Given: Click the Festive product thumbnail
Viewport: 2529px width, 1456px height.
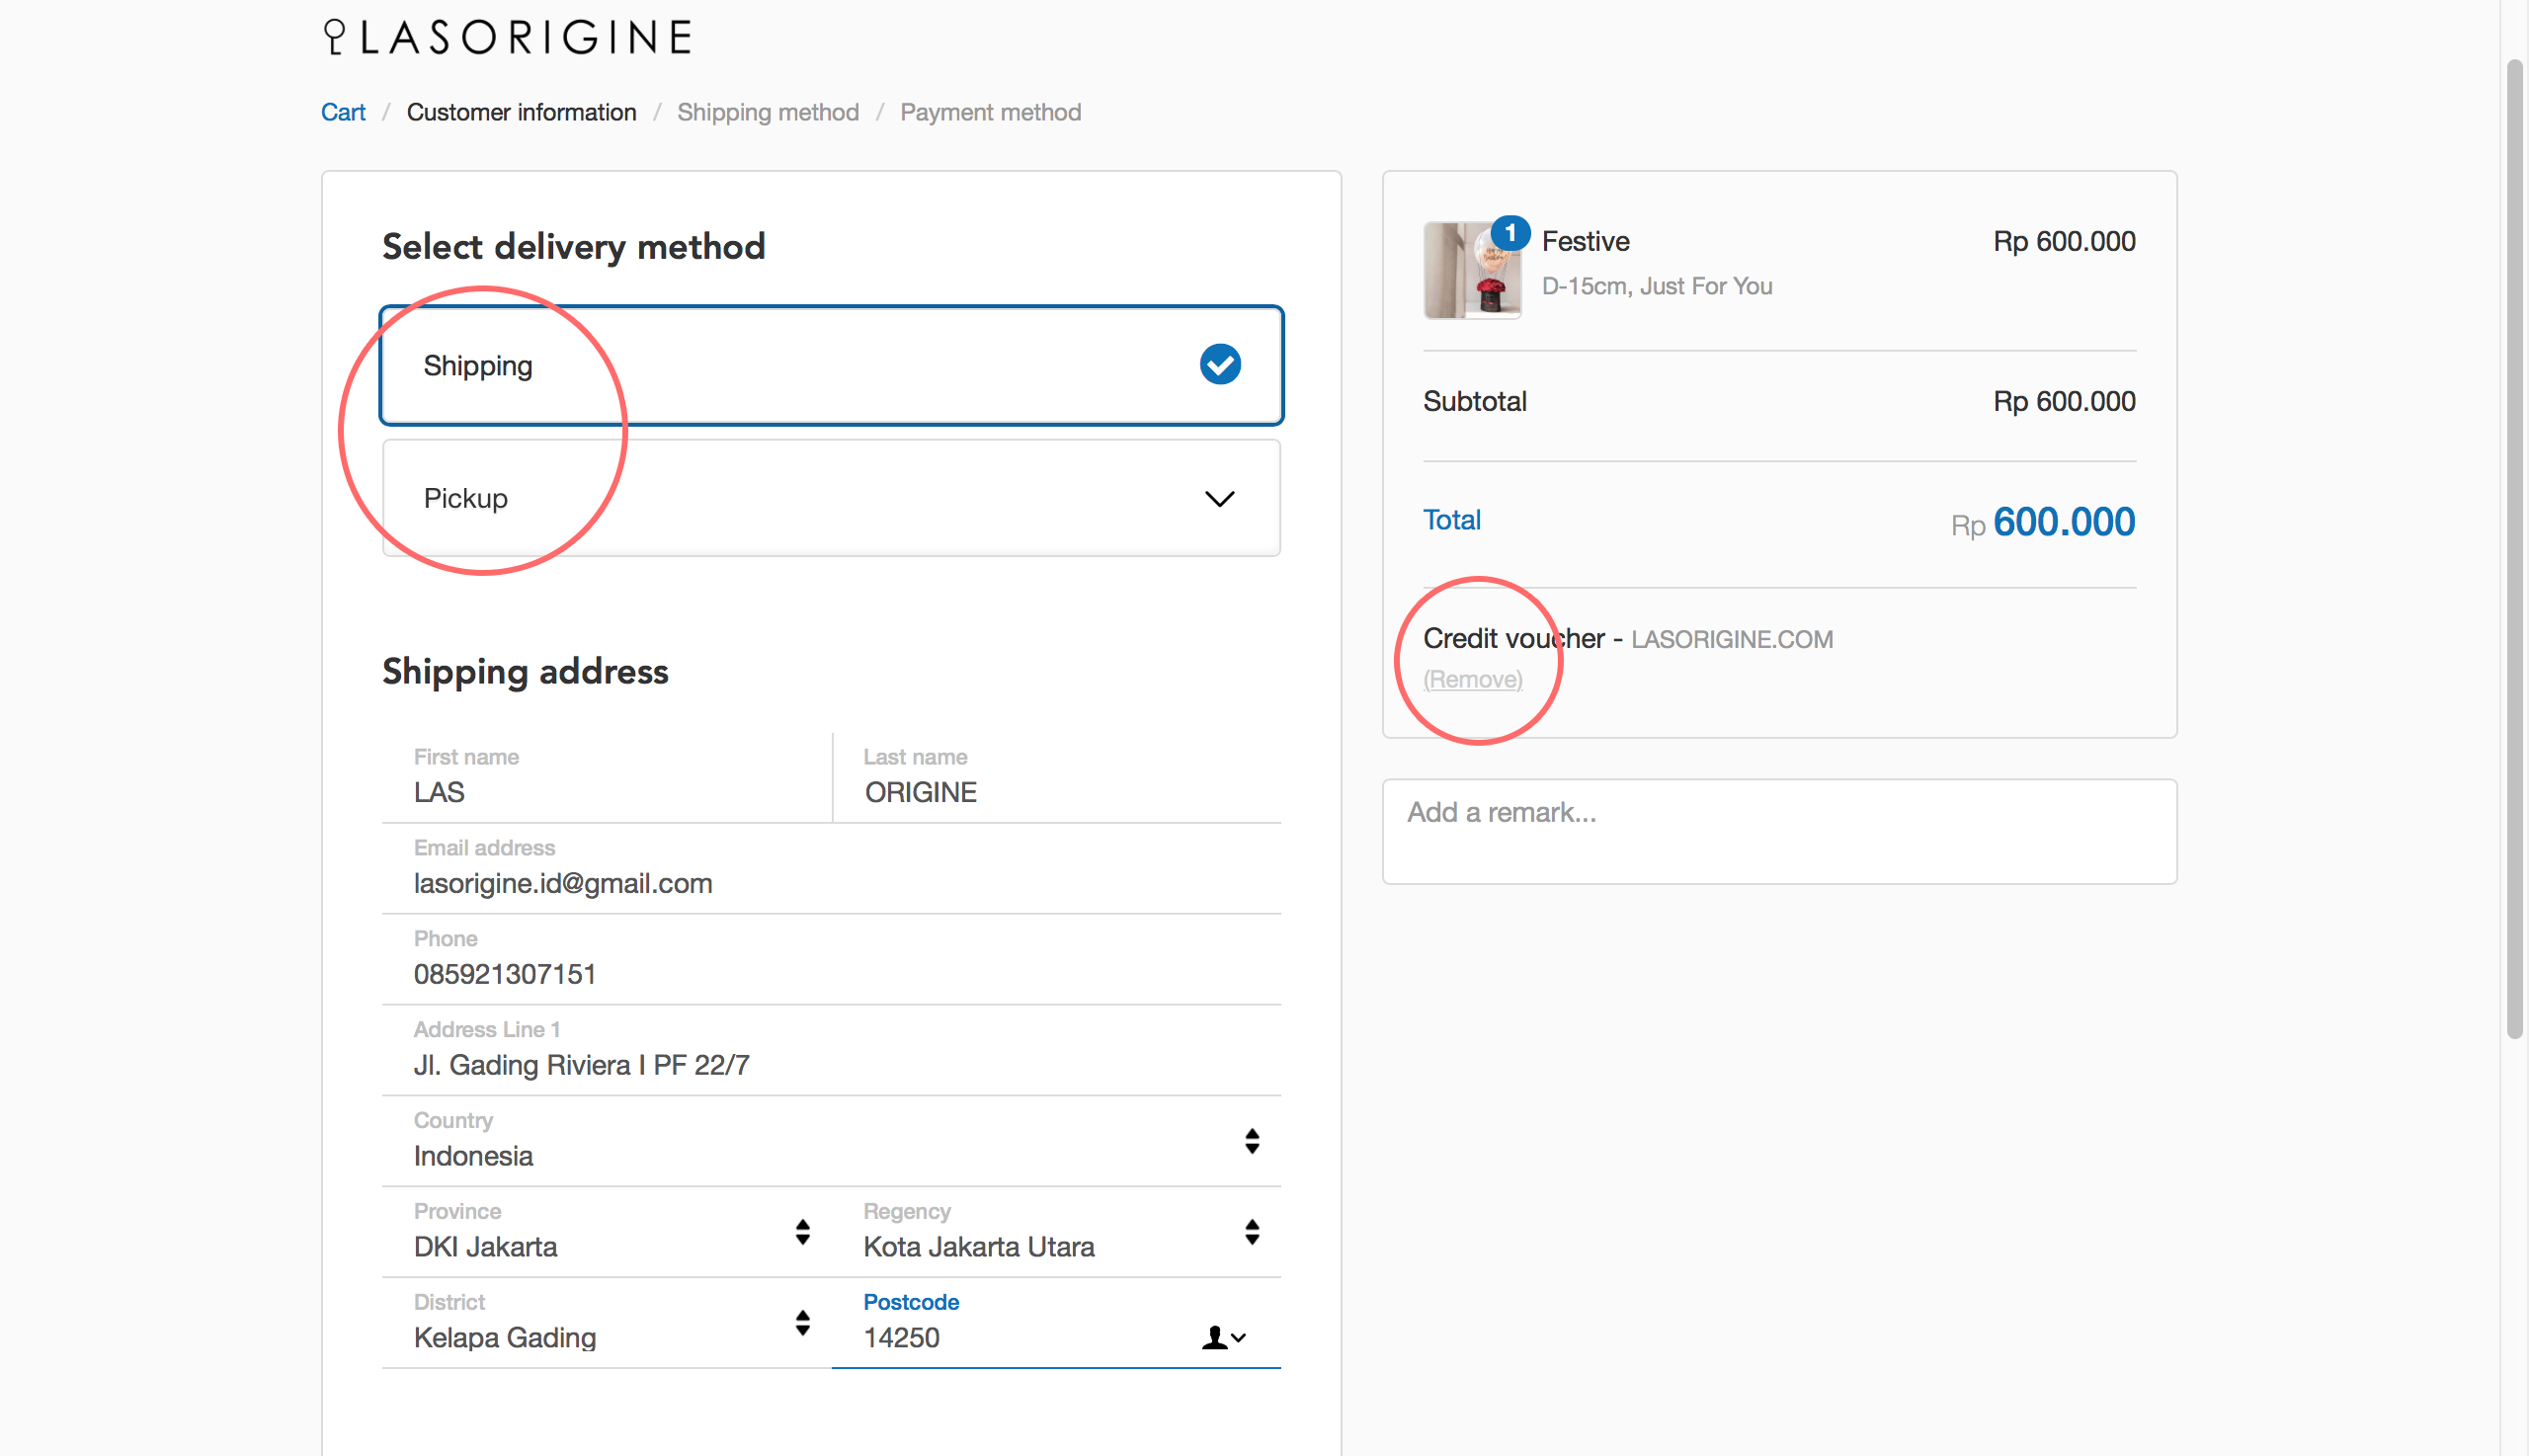Looking at the screenshot, I should 1472,270.
